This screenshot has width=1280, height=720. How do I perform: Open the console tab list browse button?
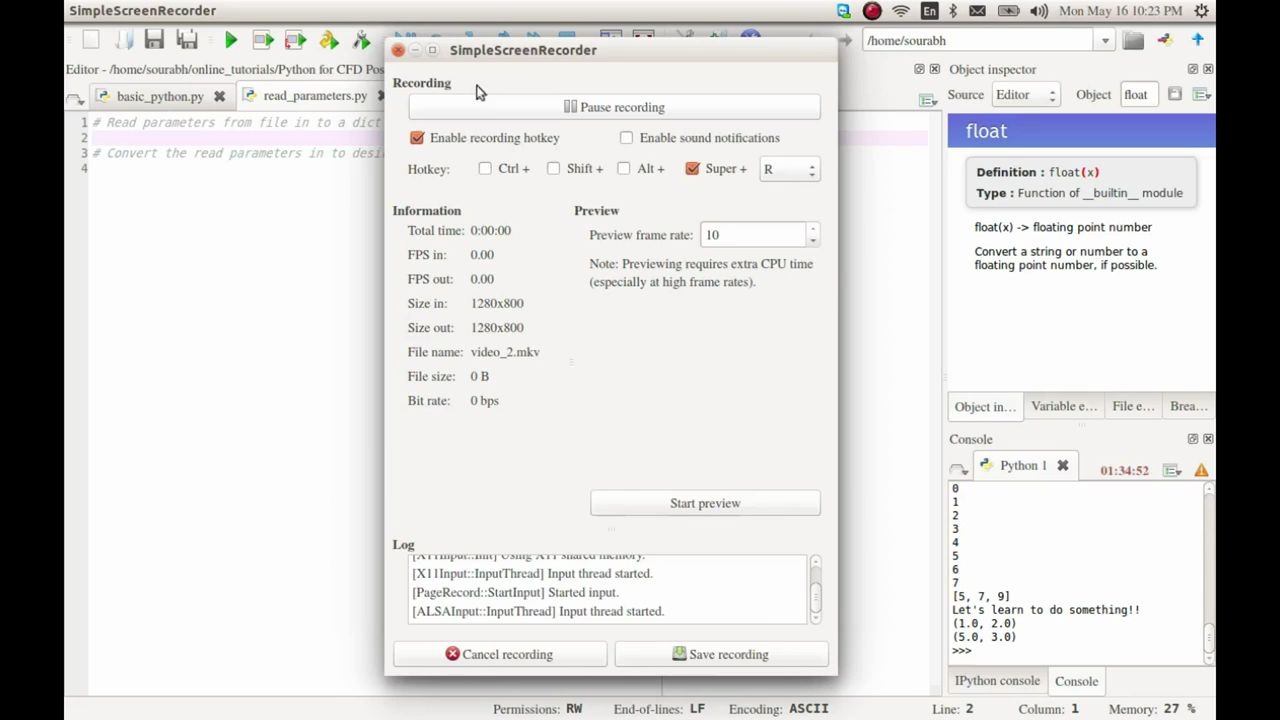point(959,468)
